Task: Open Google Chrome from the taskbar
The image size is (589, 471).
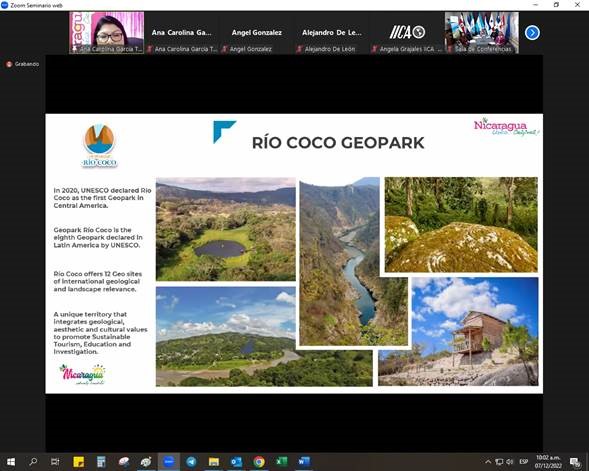Action: click(259, 462)
